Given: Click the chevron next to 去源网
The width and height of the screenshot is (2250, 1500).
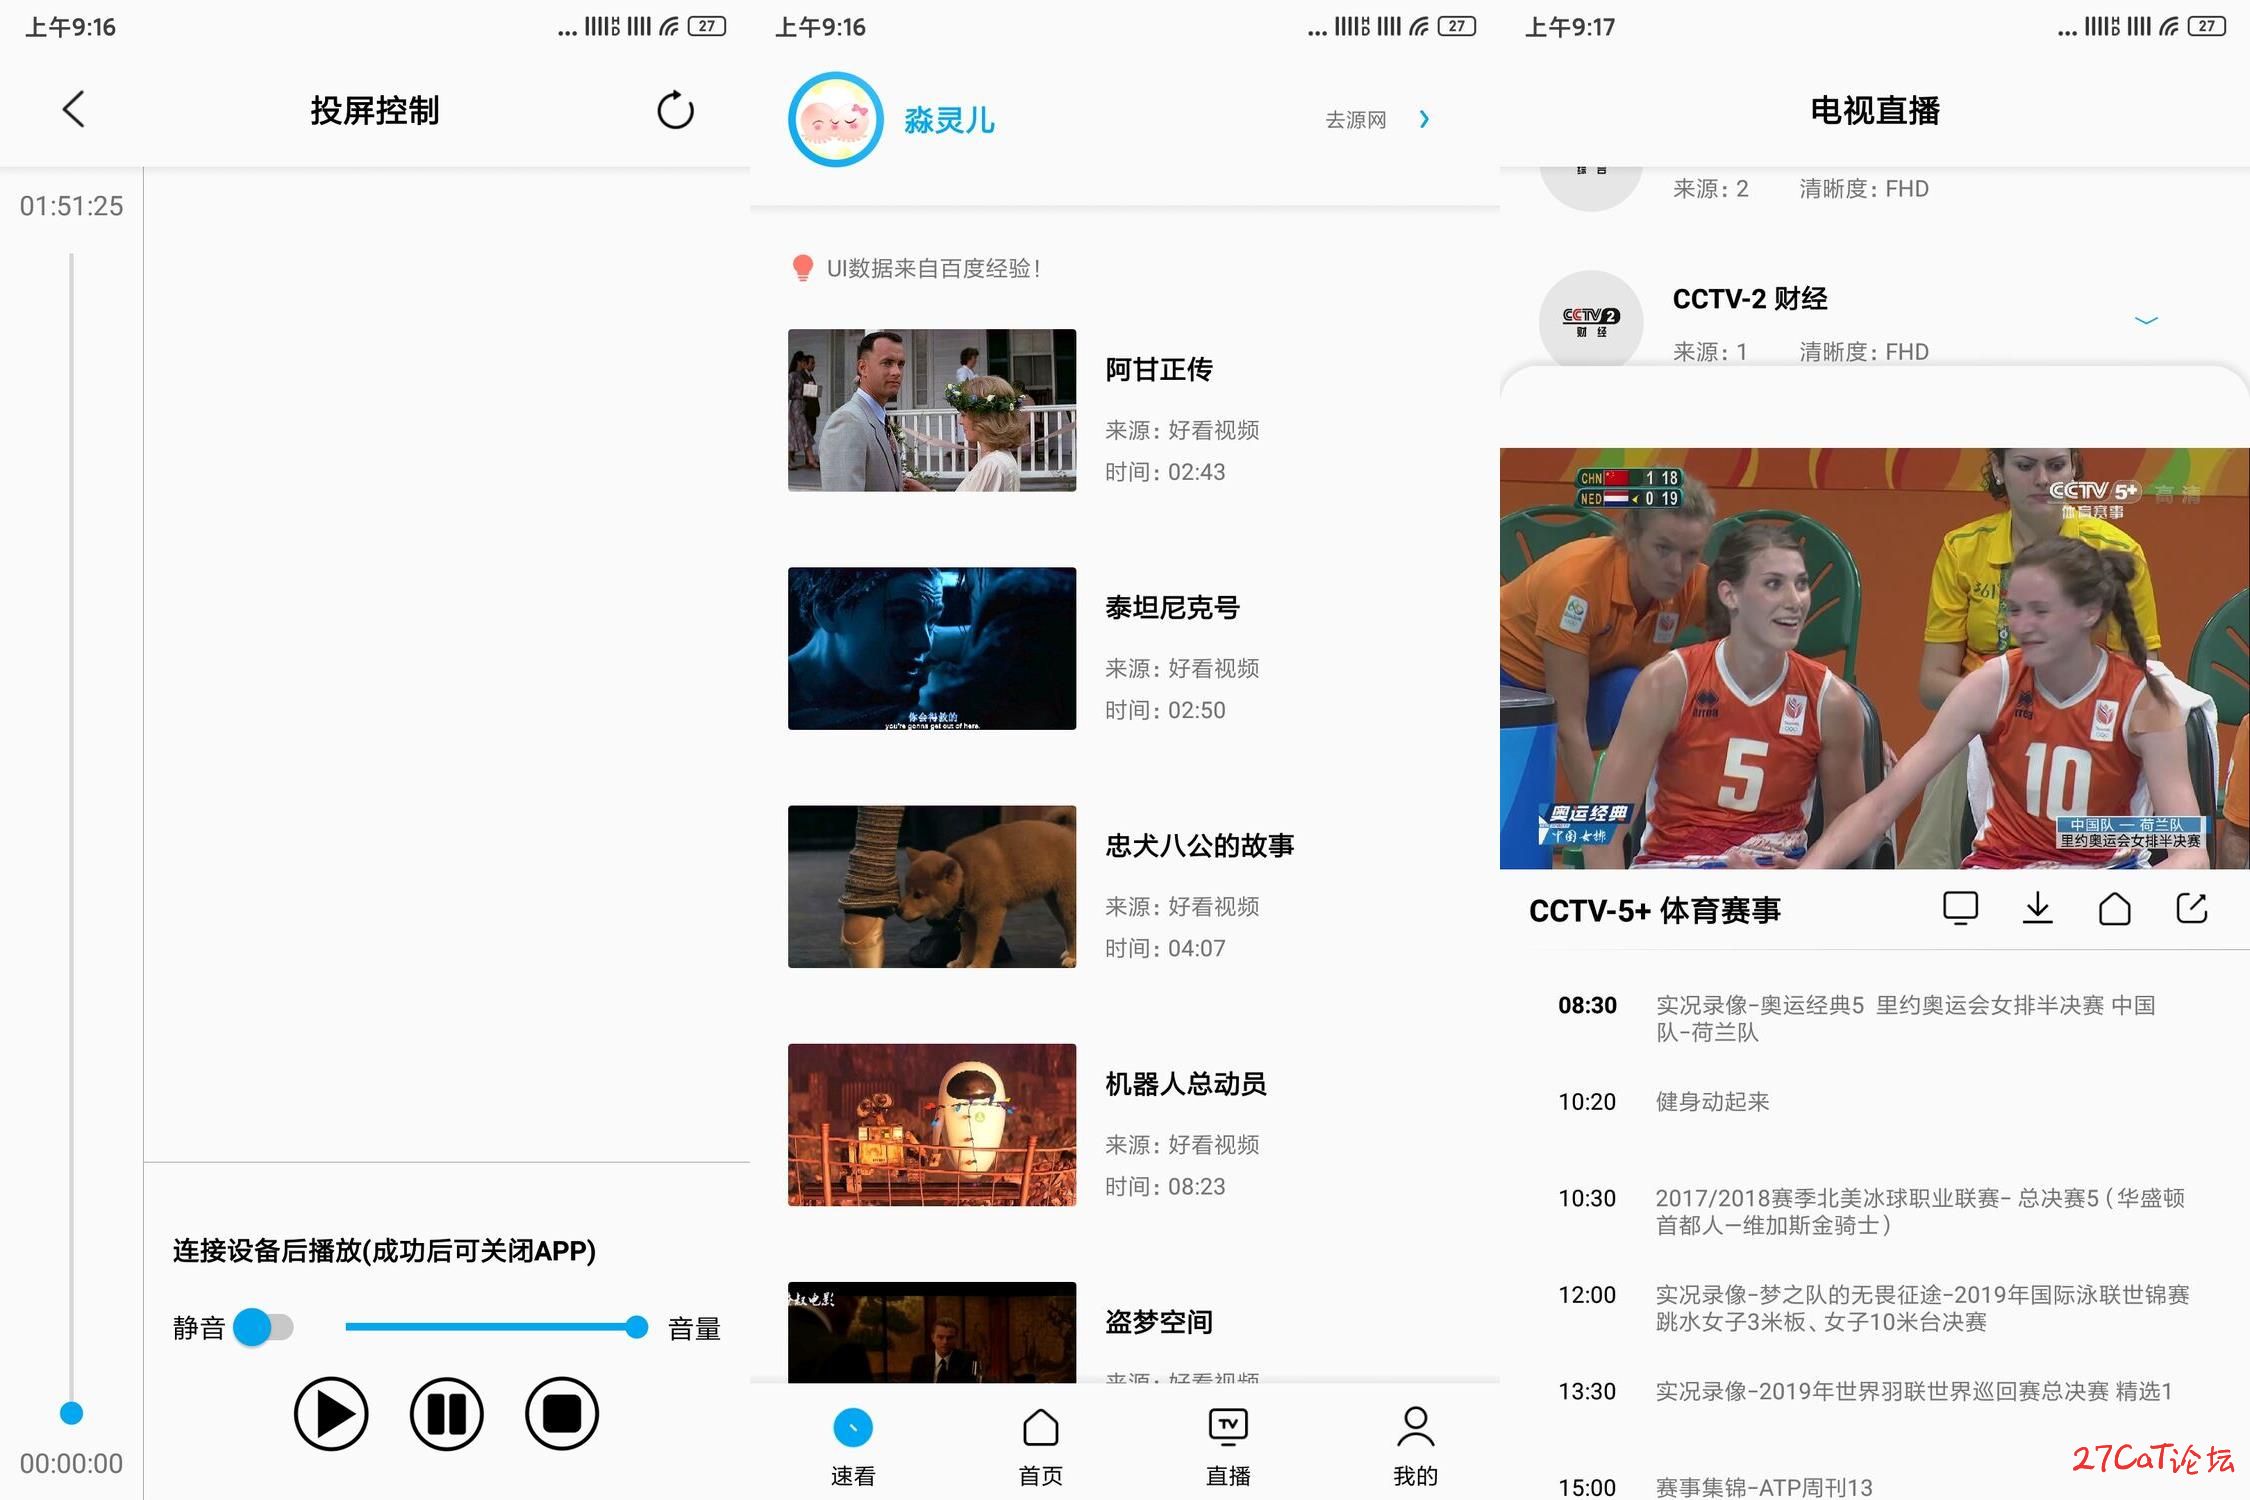Looking at the screenshot, I should [x=1425, y=120].
